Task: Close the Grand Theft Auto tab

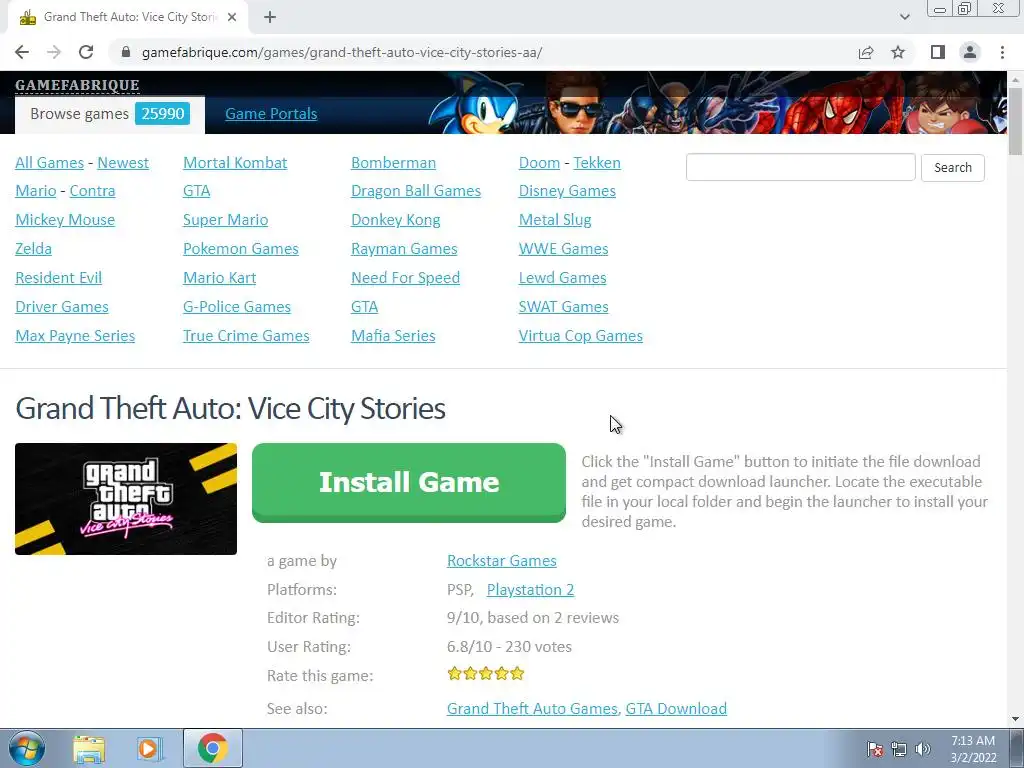Action: click(232, 18)
